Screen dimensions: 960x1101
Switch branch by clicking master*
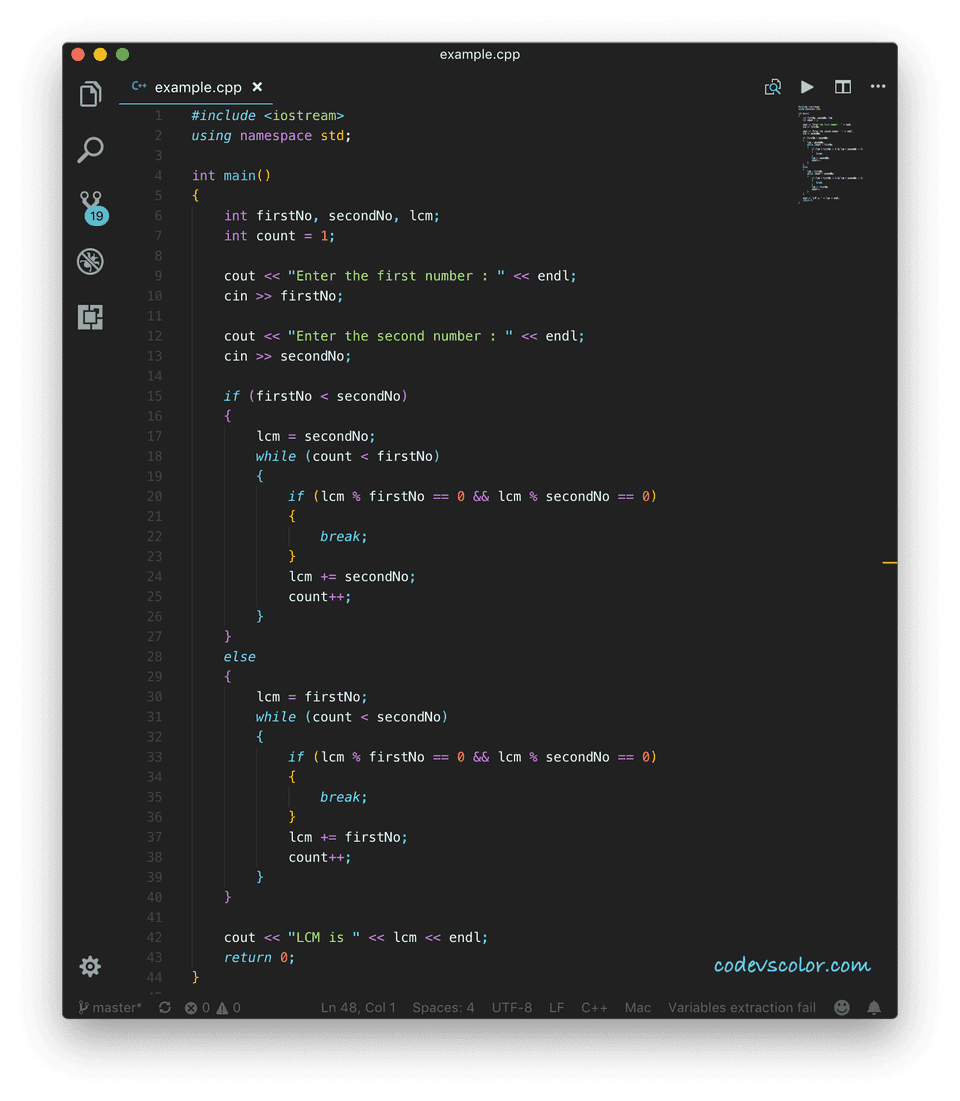[x=109, y=1007]
